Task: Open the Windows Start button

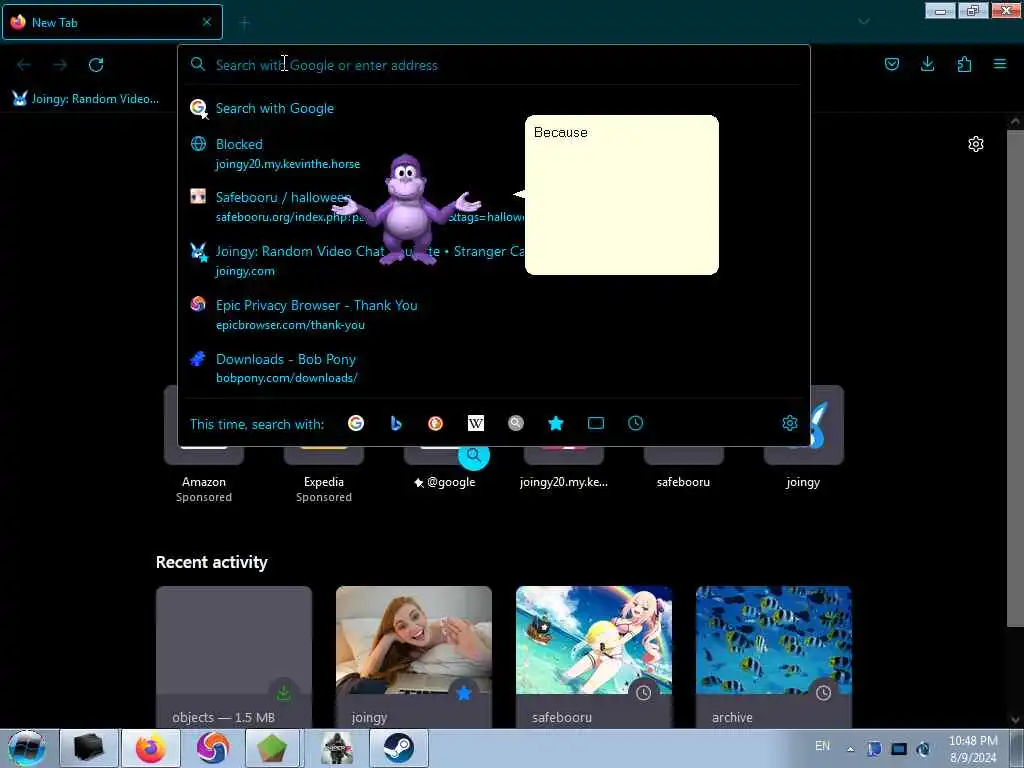Action: click(26, 748)
